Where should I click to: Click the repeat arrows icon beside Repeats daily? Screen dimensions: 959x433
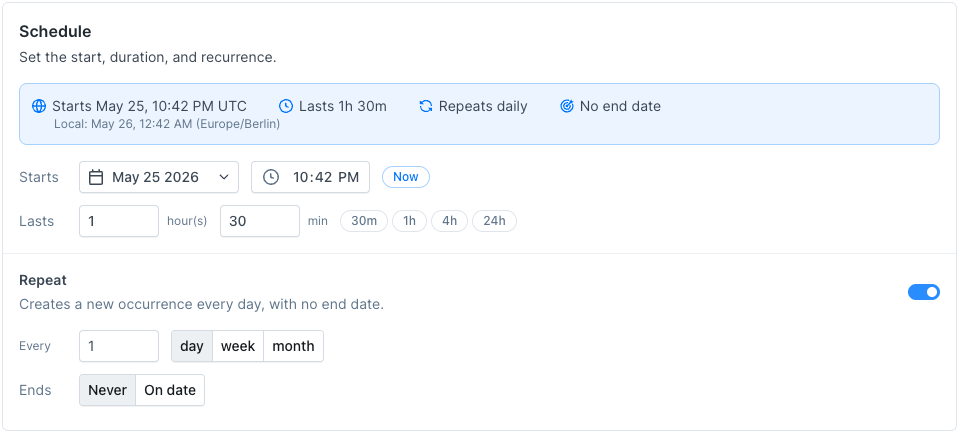[x=426, y=106]
